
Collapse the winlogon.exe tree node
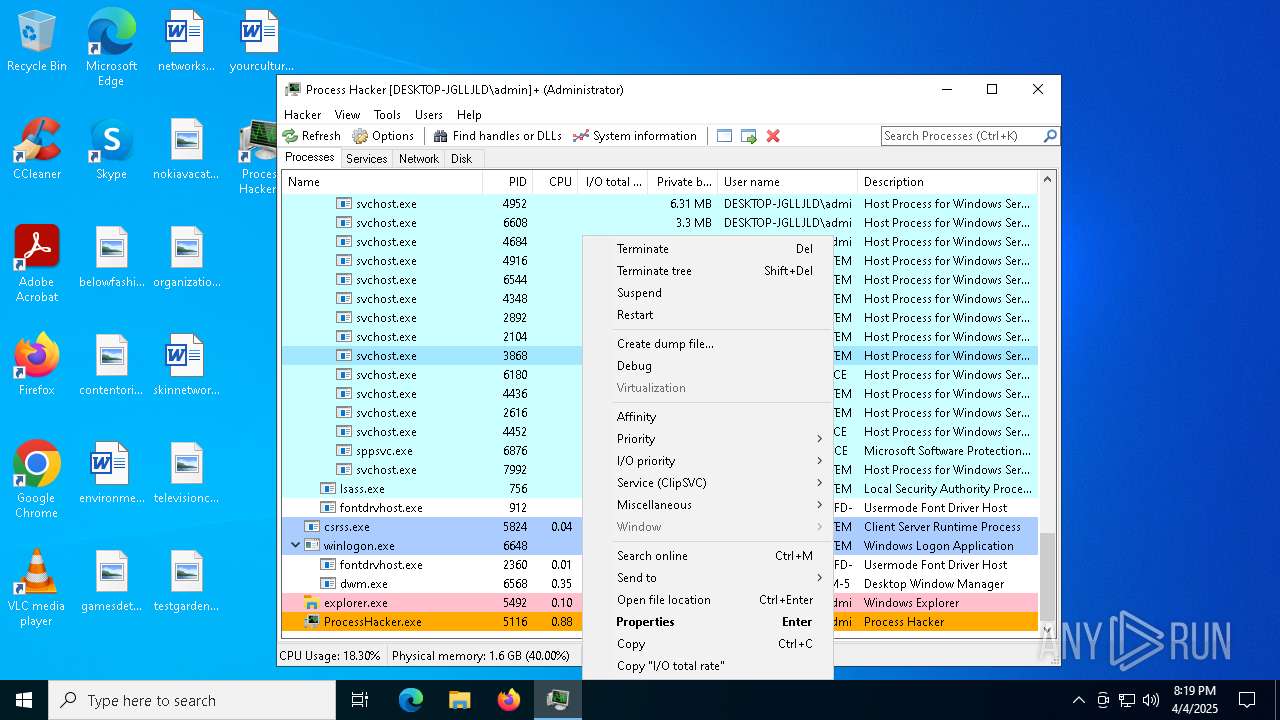point(295,546)
